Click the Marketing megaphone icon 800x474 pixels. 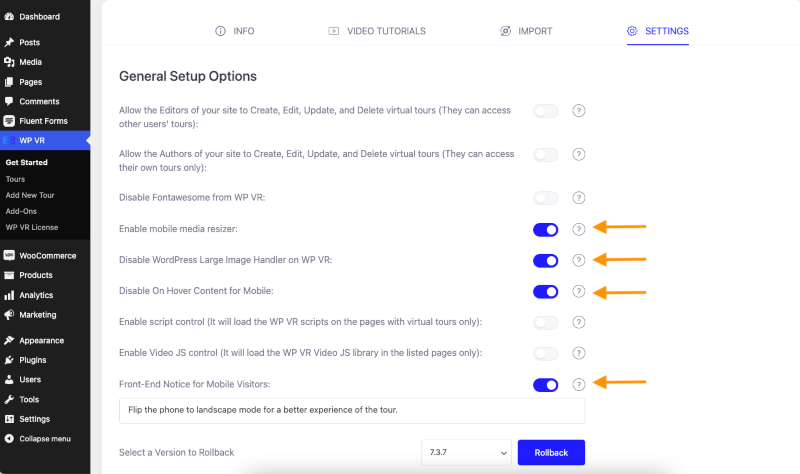pyautogui.click(x=9, y=315)
